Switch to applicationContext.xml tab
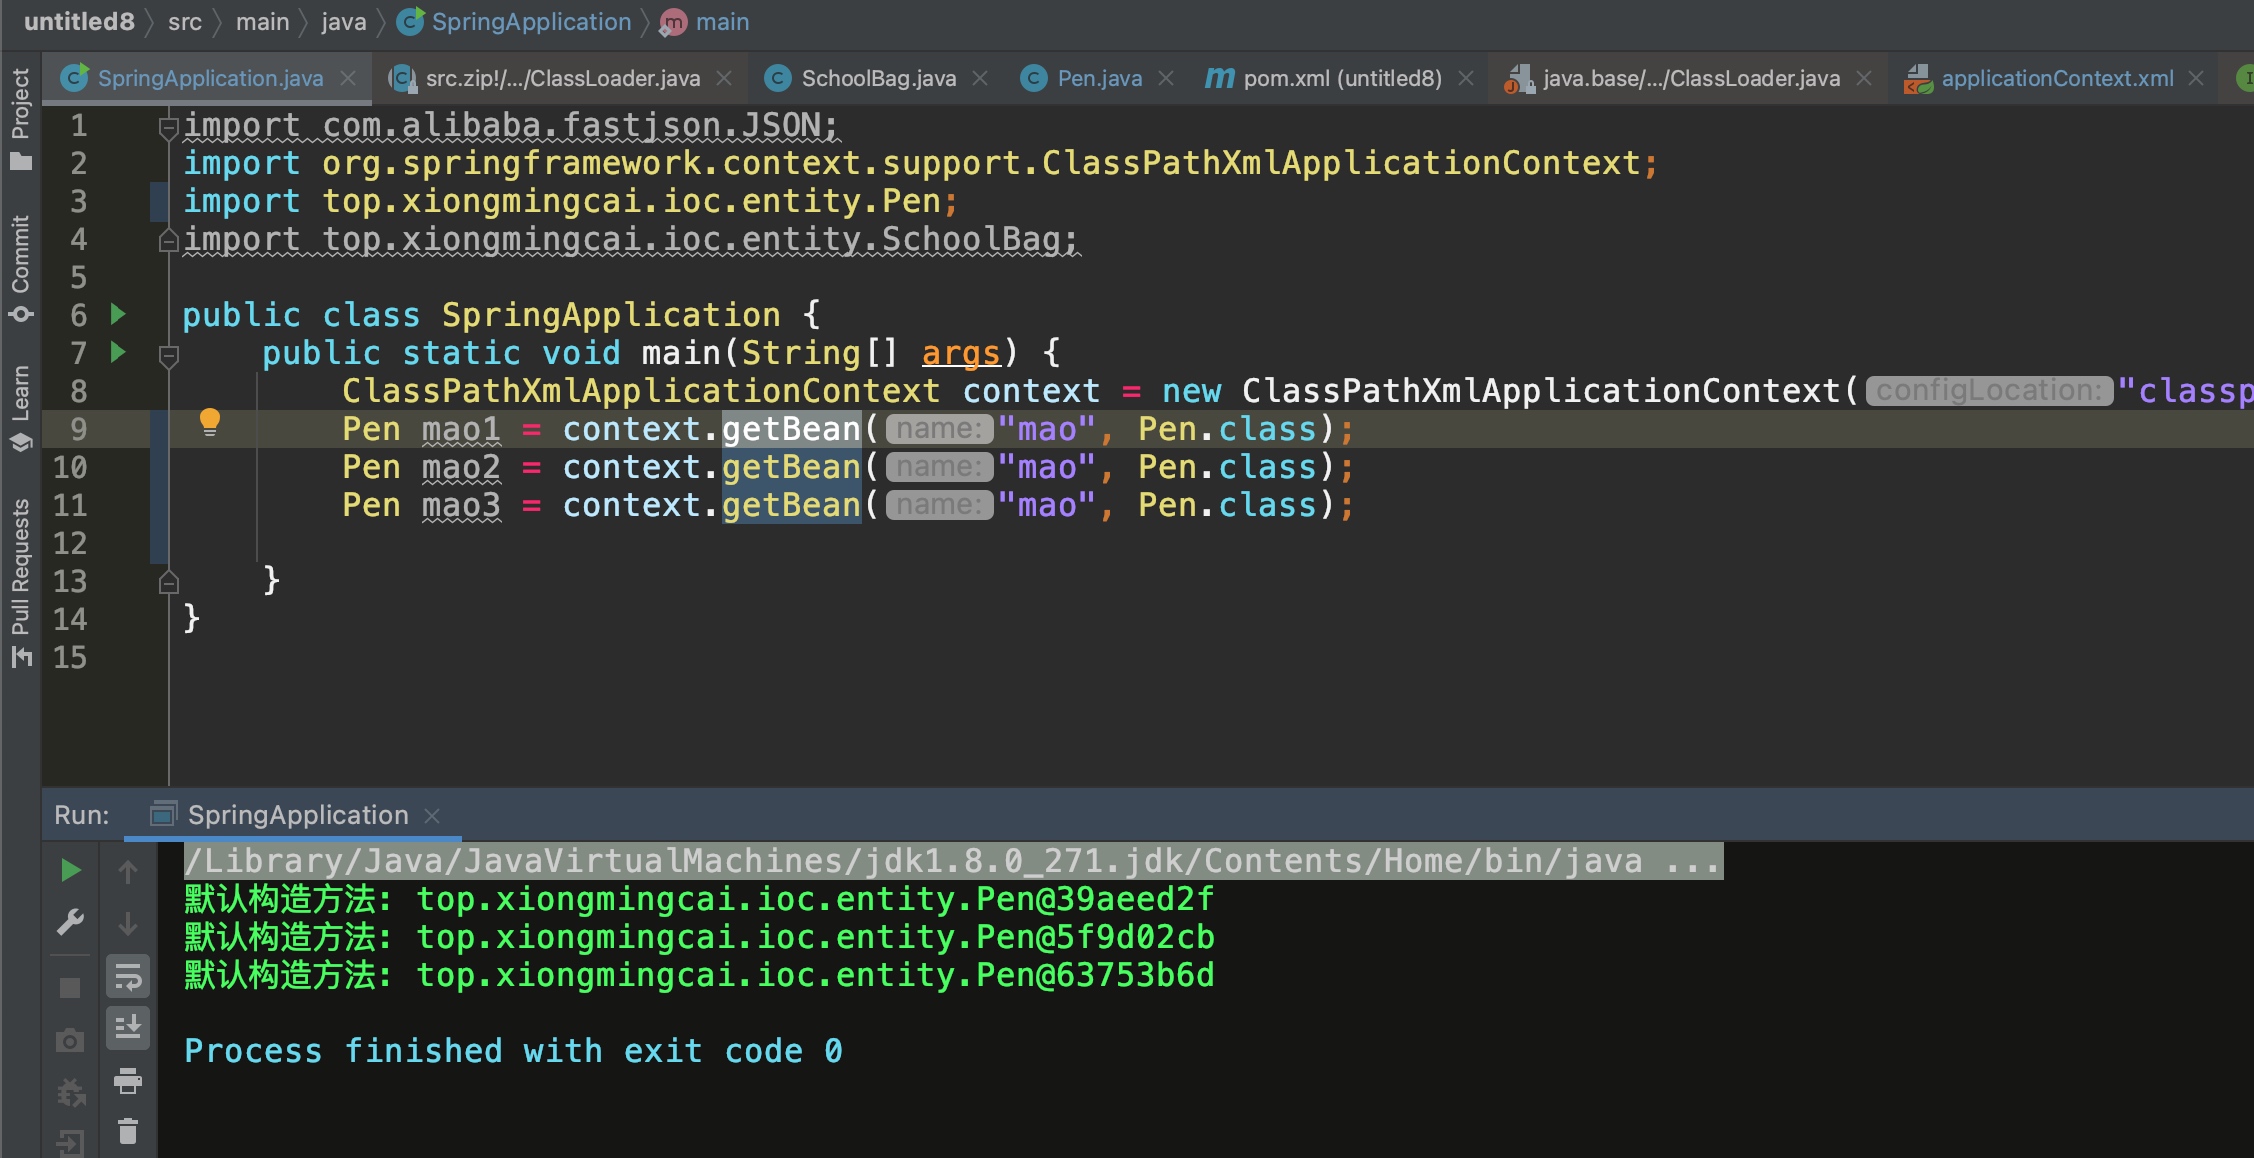 [2056, 78]
